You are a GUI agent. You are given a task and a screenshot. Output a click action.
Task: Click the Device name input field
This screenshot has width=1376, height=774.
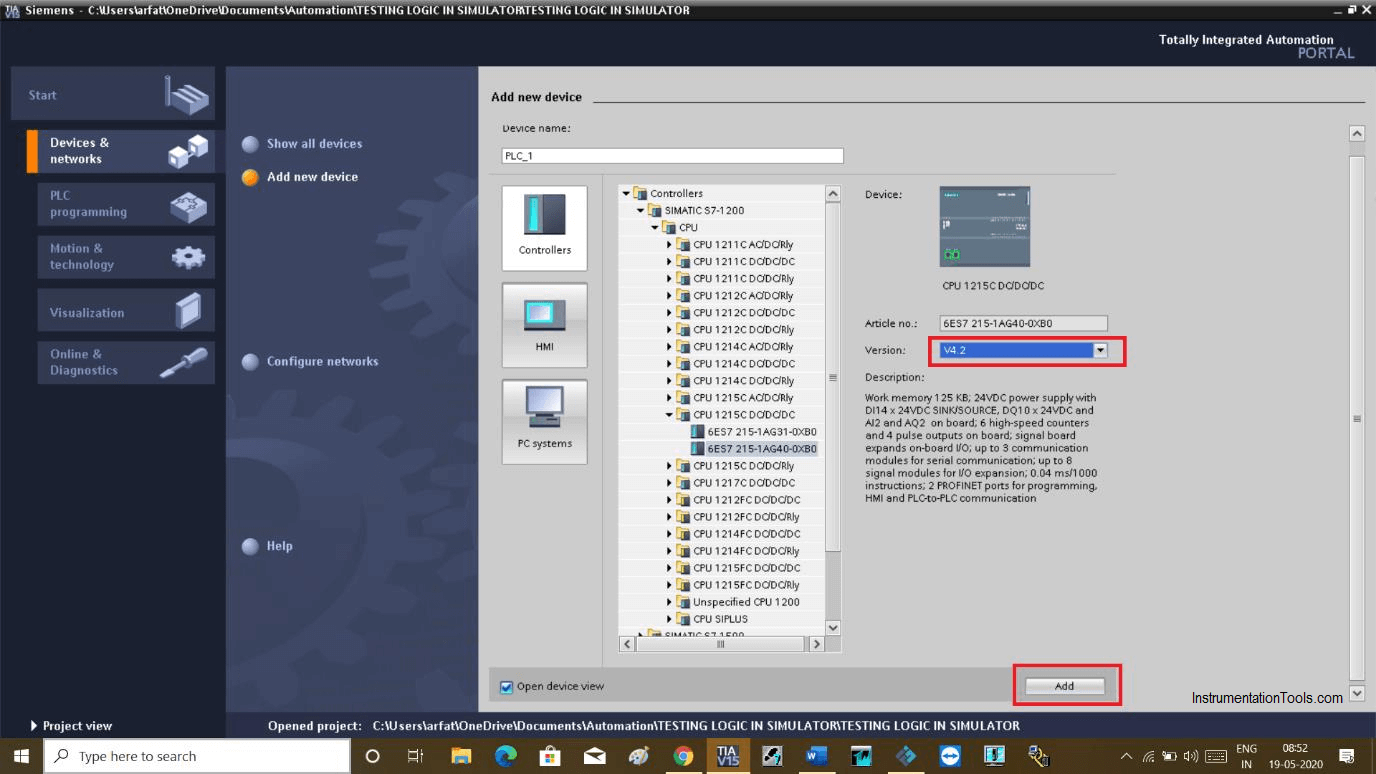tap(672, 156)
